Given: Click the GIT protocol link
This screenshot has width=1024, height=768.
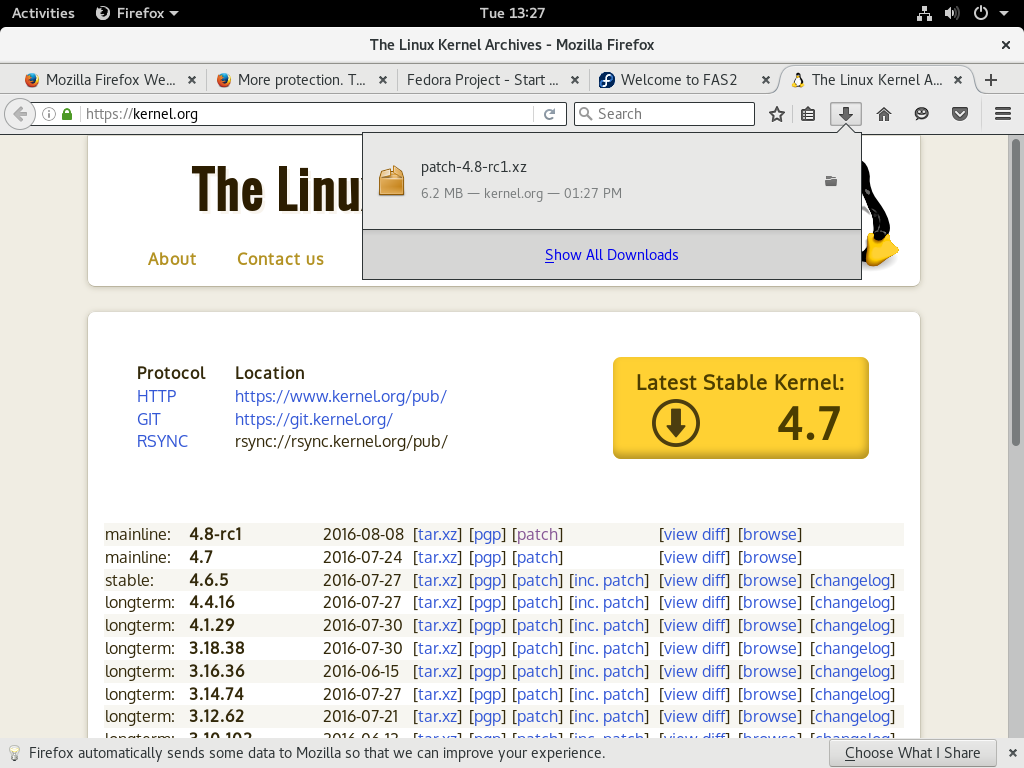Looking at the screenshot, I should 148,419.
